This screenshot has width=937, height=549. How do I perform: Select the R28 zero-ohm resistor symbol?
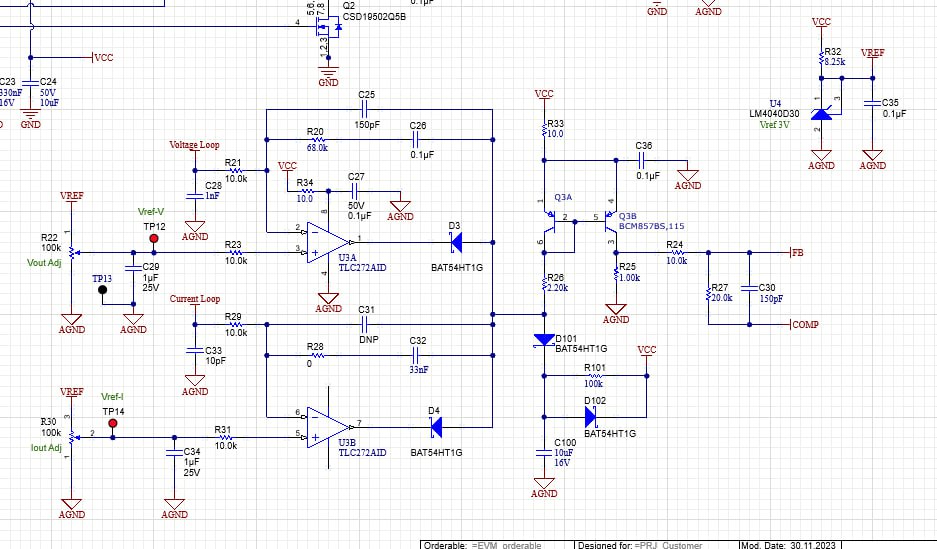[317, 355]
